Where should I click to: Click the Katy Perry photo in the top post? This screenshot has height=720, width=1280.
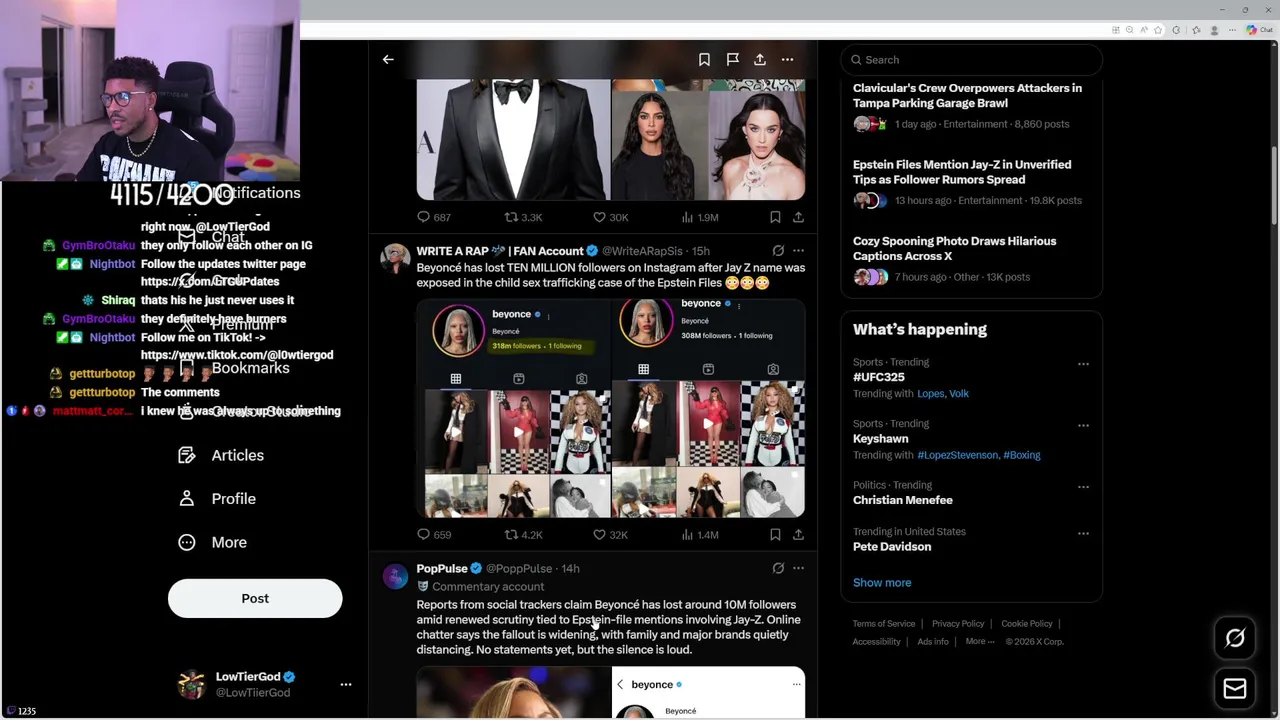point(757,145)
